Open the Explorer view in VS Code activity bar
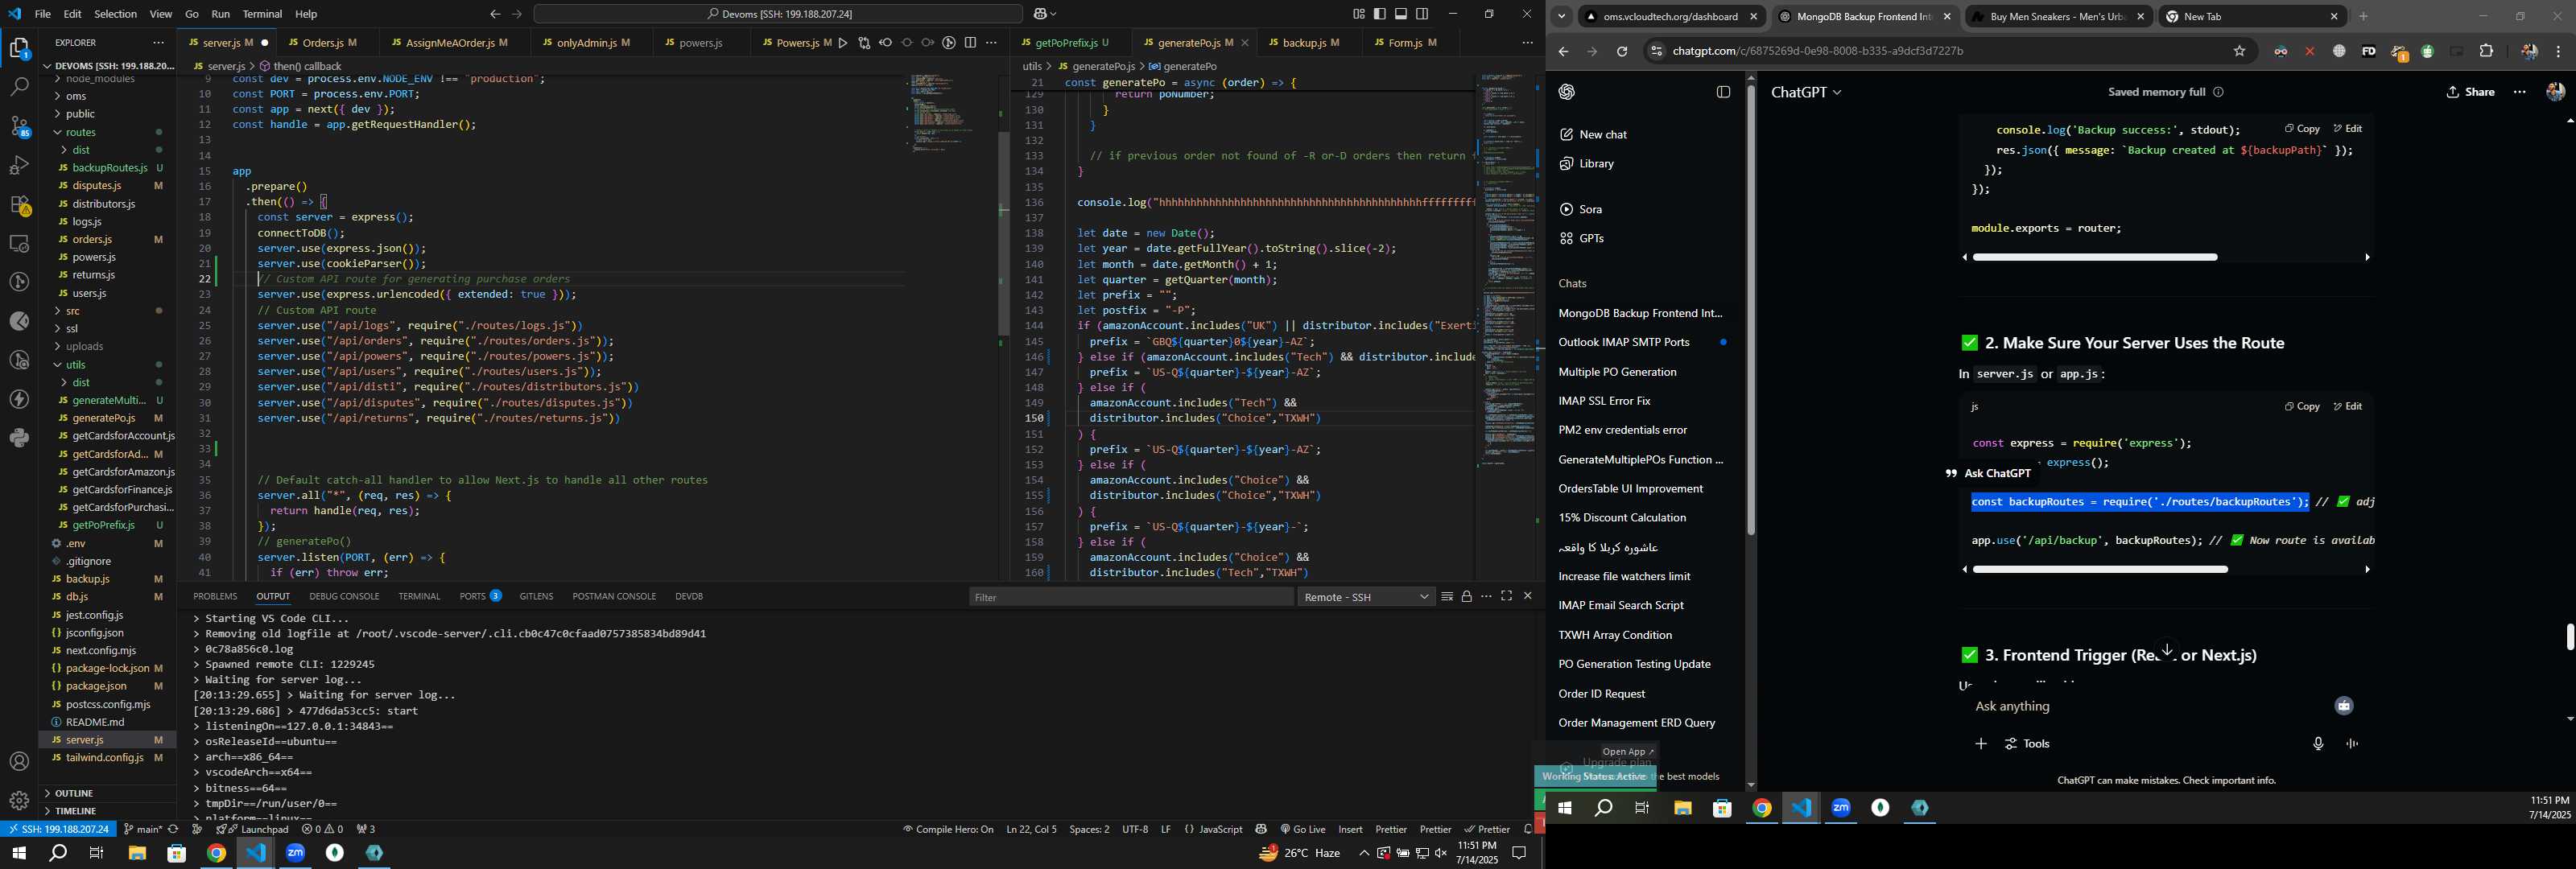The width and height of the screenshot is (2576, 869). pyautogui.click(x=19, y=48)
